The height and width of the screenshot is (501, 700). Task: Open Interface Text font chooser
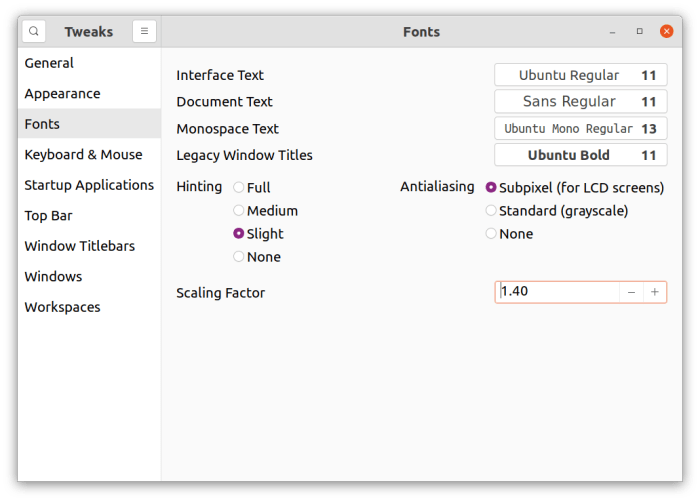[580, 75]
